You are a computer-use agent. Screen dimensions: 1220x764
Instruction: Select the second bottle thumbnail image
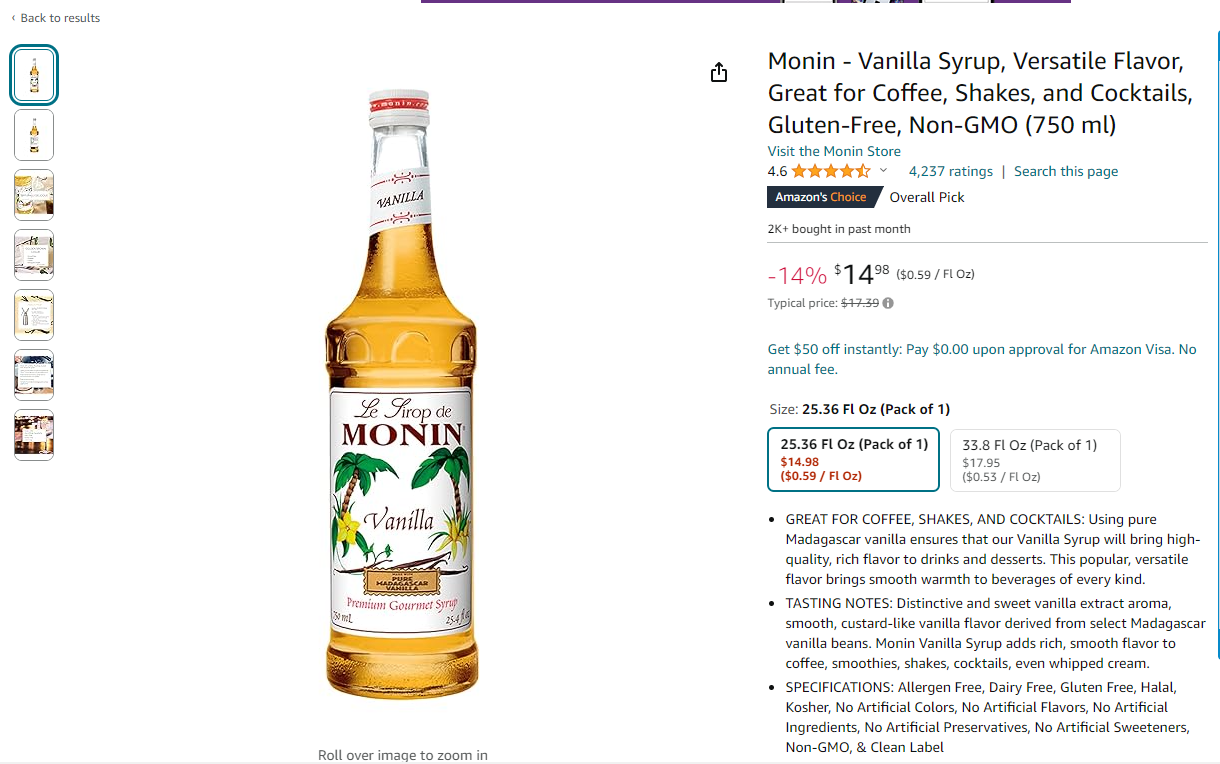click(34, 135)
